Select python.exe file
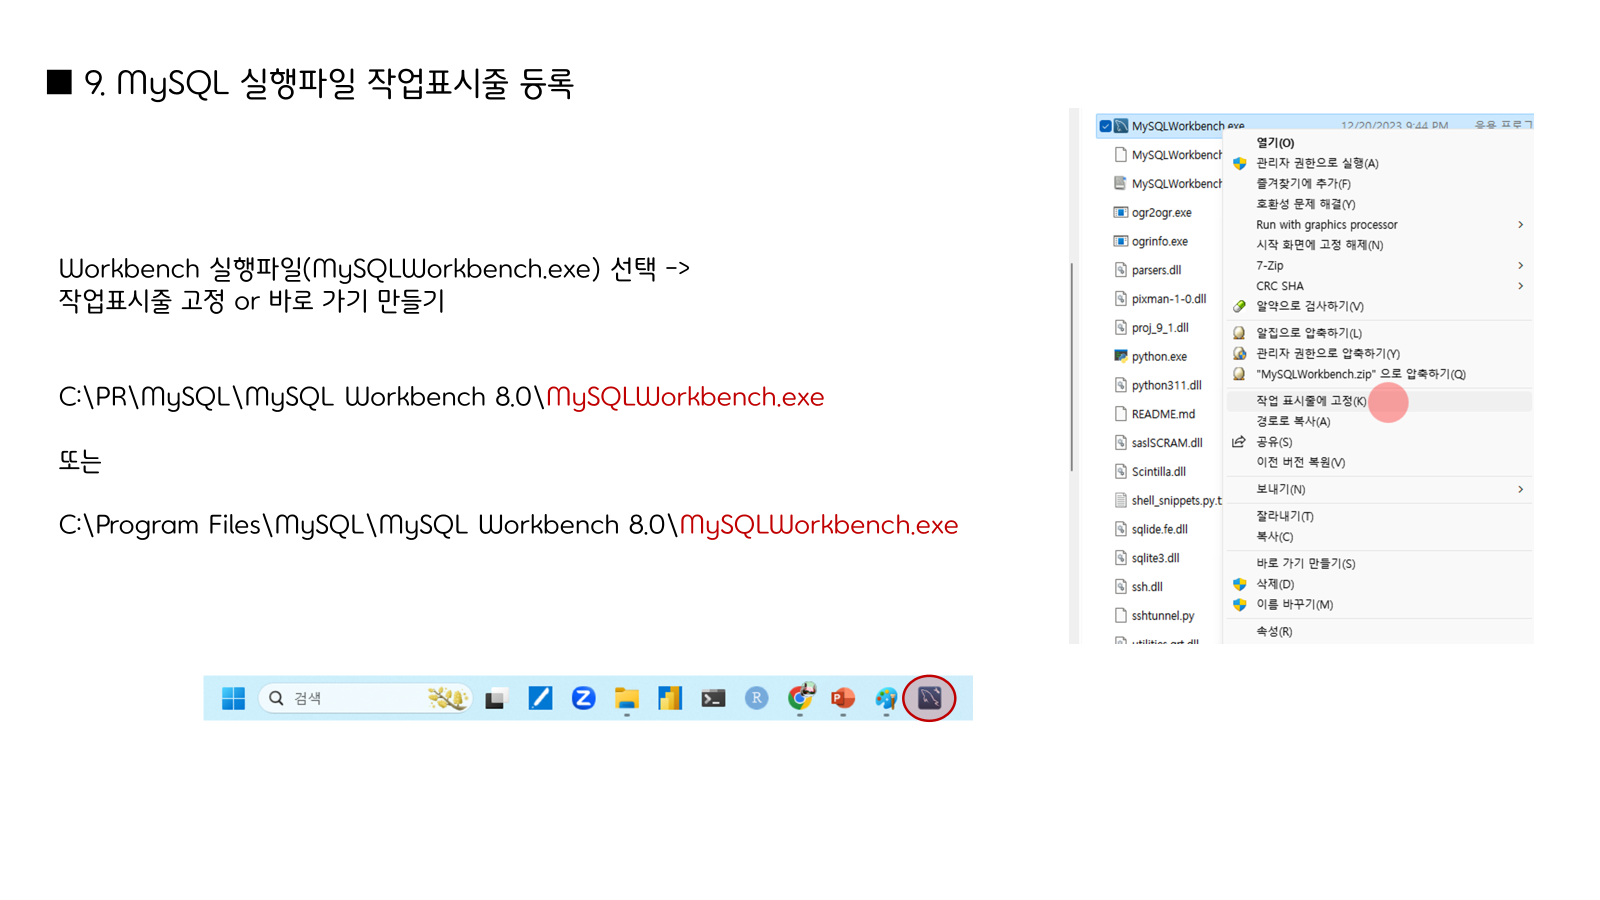The height and width of the screenshot is (900, 1600). (x=1159, y=356)
